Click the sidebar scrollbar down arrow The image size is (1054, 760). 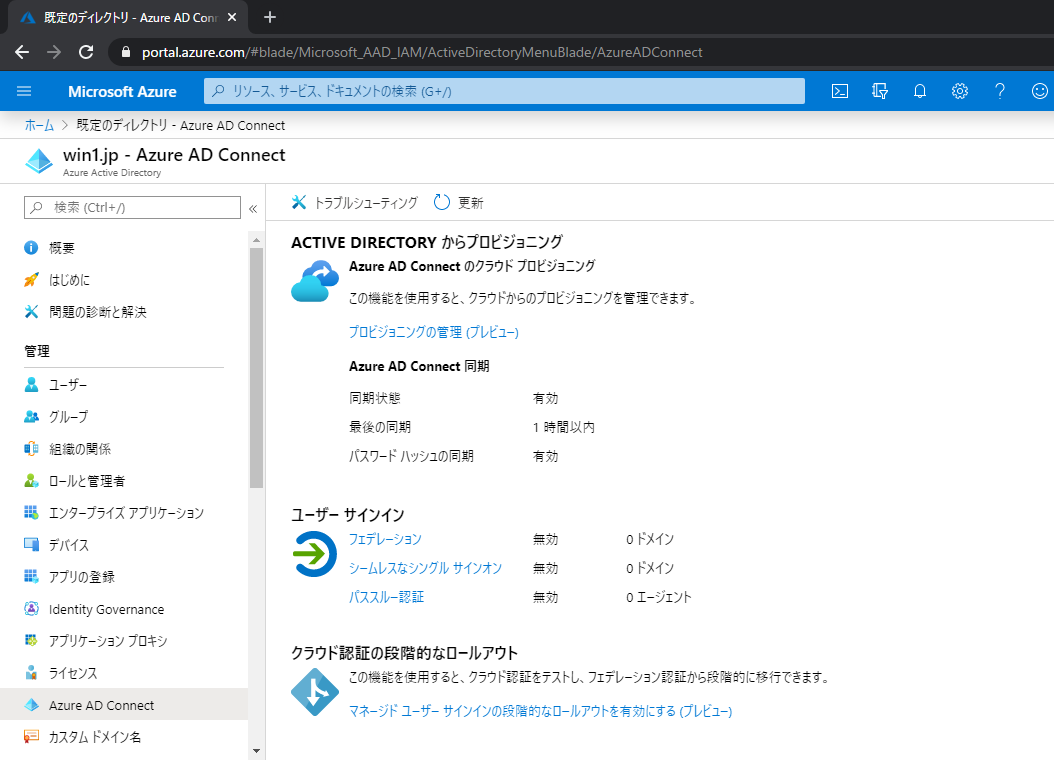tap(256, 751)
